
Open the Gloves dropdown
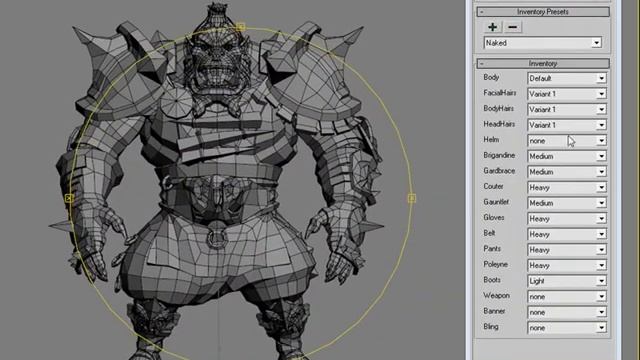pyautogui.click(x=567, y=218)
